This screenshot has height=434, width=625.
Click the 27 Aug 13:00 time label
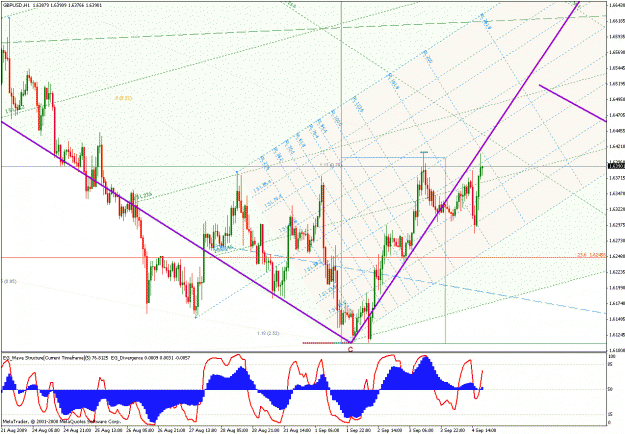coord(202,430)
